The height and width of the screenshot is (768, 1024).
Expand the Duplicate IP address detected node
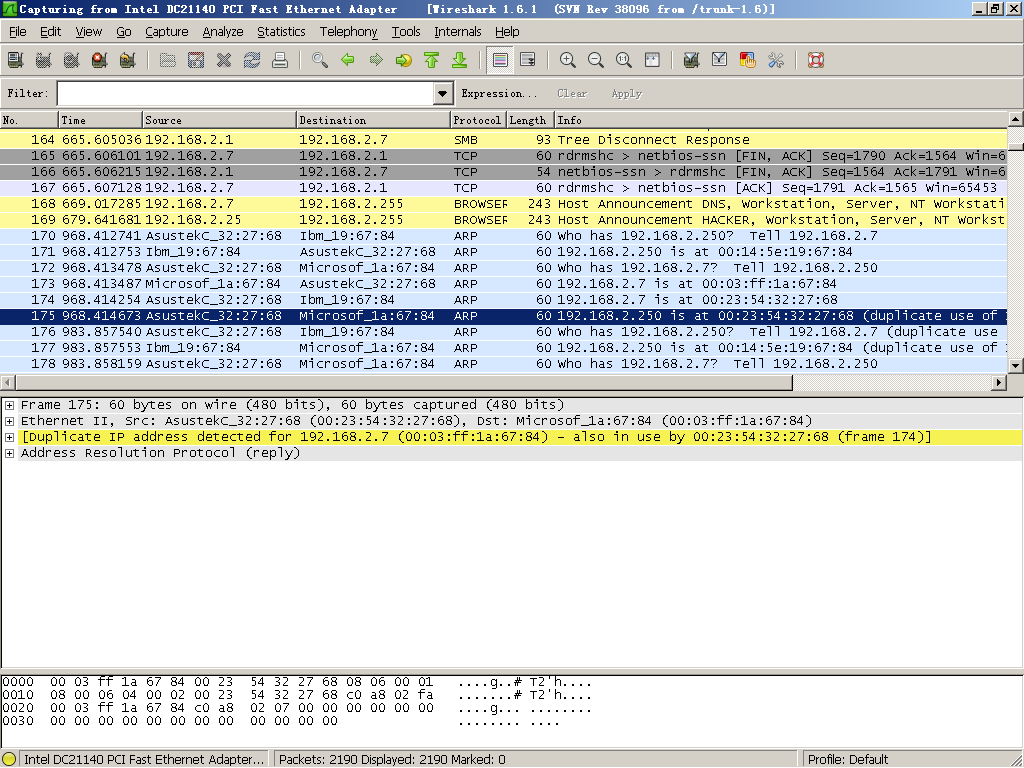(10, 437)
